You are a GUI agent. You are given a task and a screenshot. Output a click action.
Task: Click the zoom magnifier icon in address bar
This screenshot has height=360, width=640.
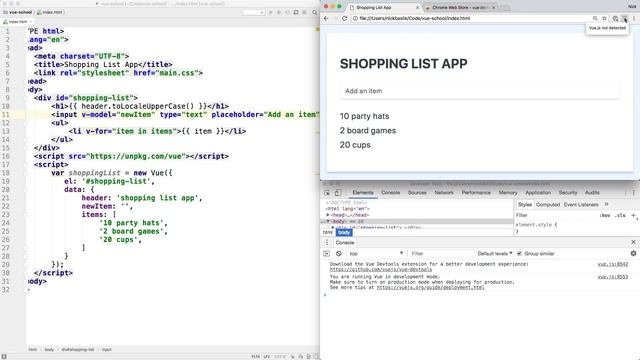(595, 18)
